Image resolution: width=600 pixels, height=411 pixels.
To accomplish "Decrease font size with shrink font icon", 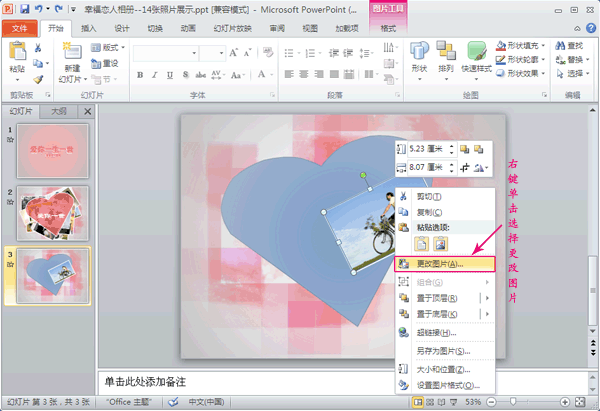I will [247, 53].
